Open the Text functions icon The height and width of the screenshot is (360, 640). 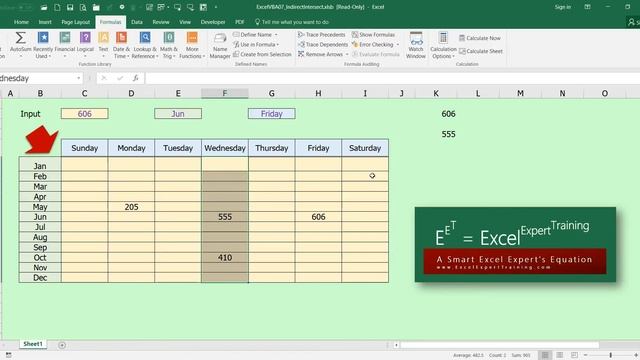point(103,38)
